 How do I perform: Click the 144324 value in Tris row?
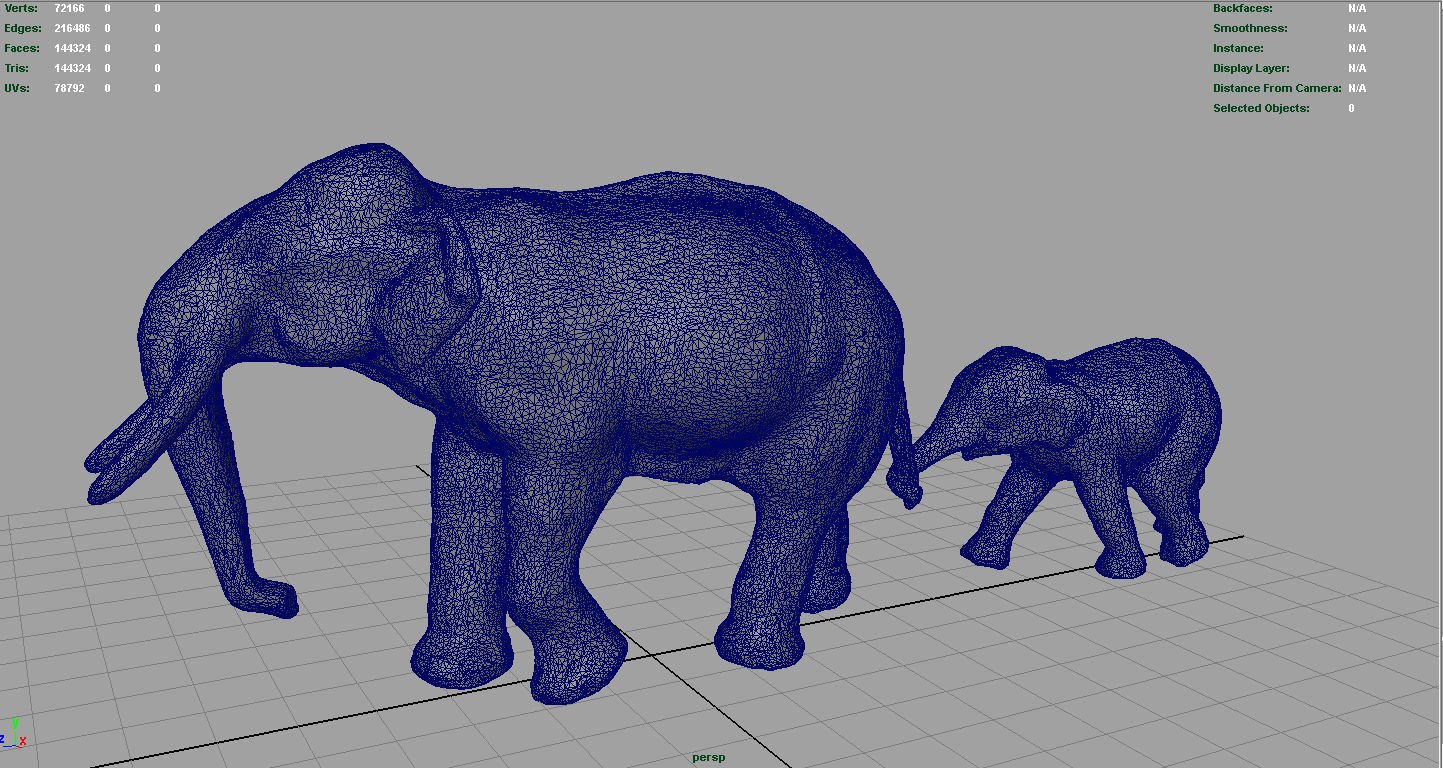[x=72, y=68]
